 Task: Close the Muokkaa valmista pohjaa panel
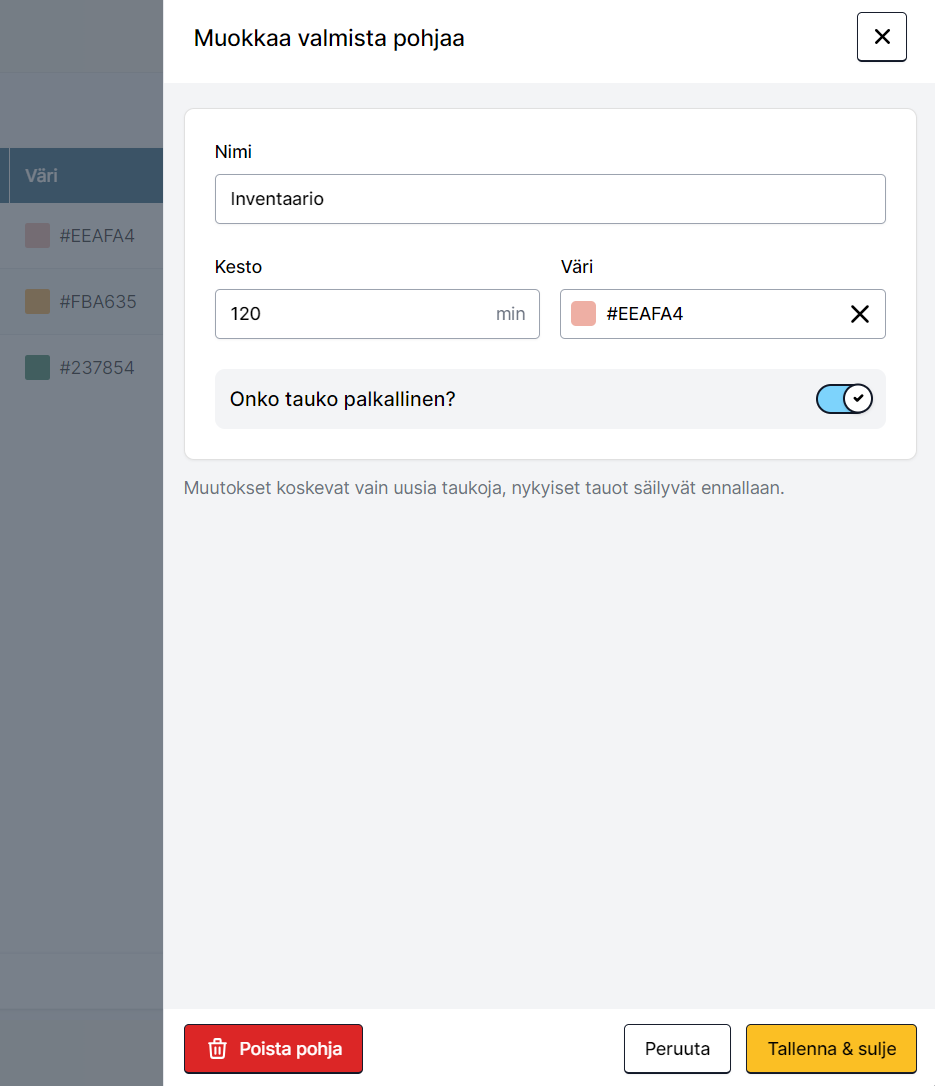click(881, 37)
